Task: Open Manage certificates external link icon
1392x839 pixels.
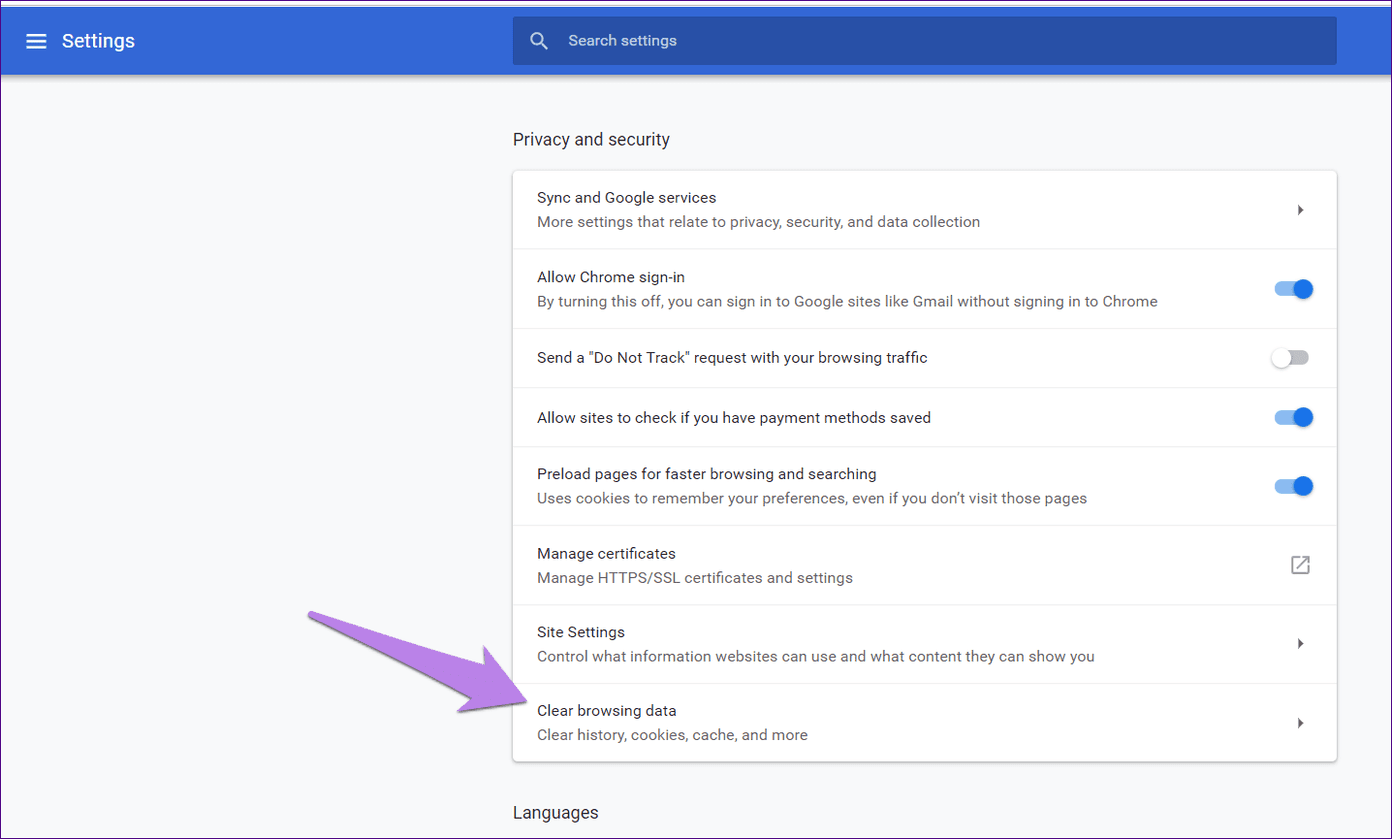Action: tap(1300, 565)
